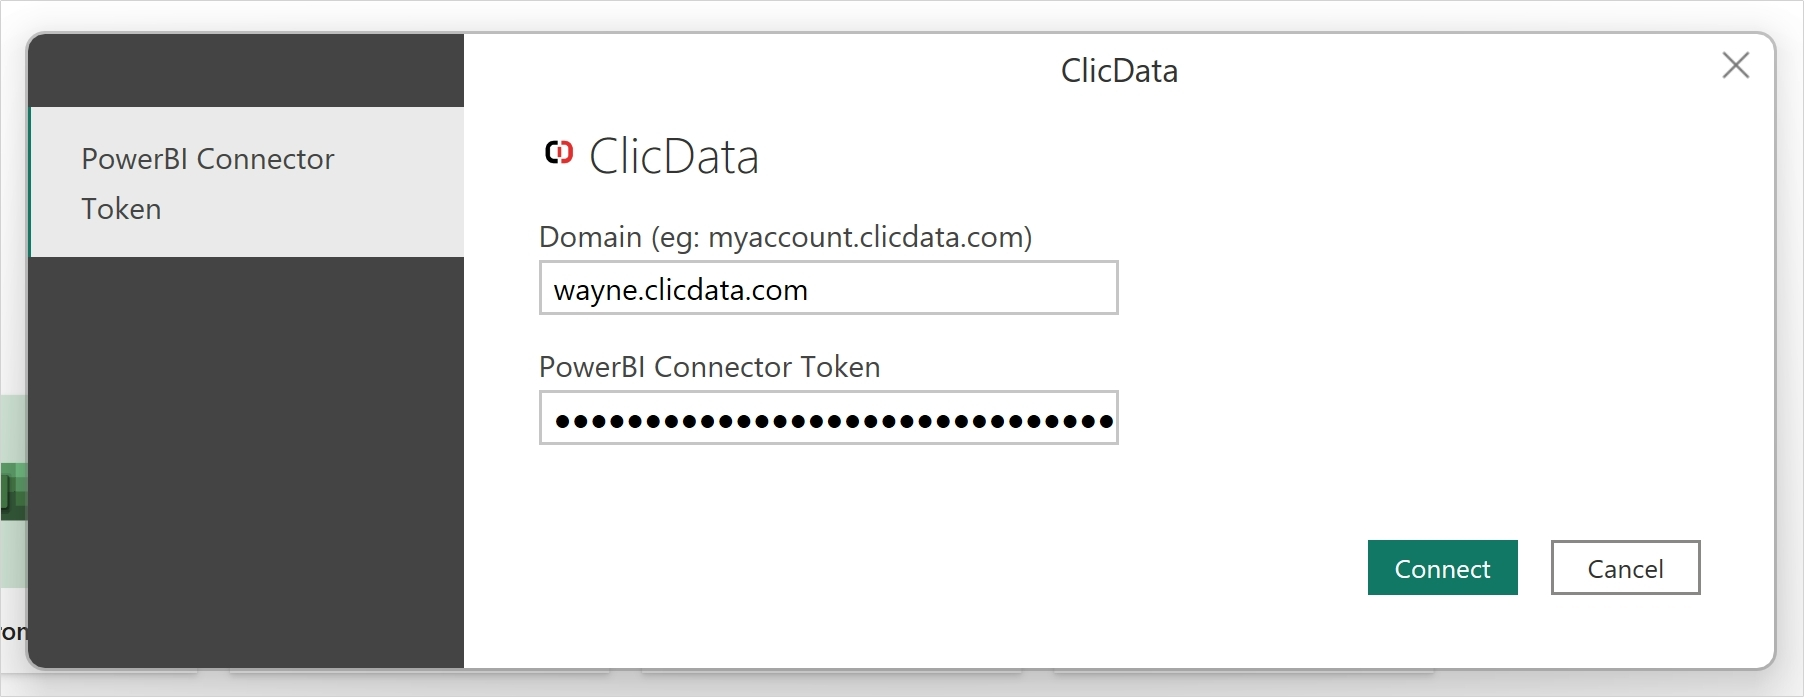Click the red ClicData logo icon

(x=559, y=152)
